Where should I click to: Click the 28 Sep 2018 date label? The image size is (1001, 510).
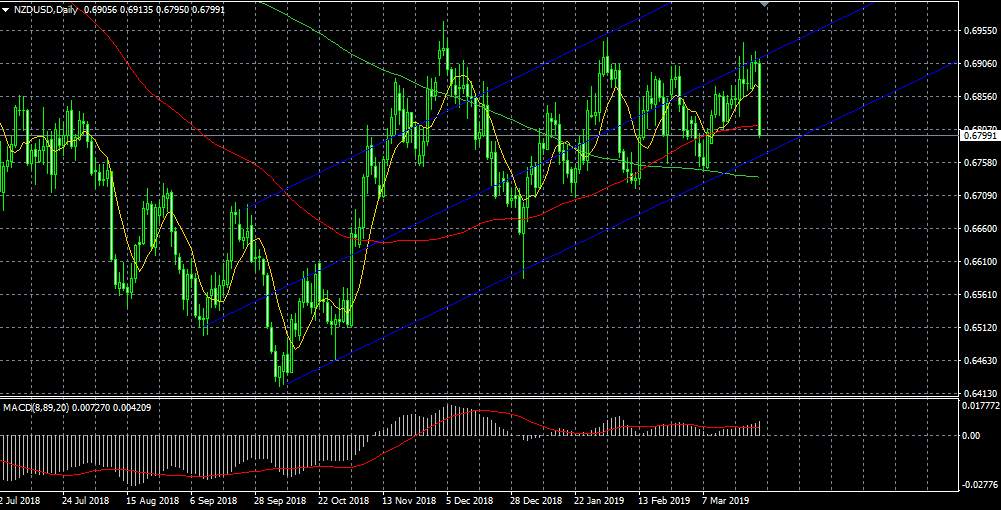[278, 501]
